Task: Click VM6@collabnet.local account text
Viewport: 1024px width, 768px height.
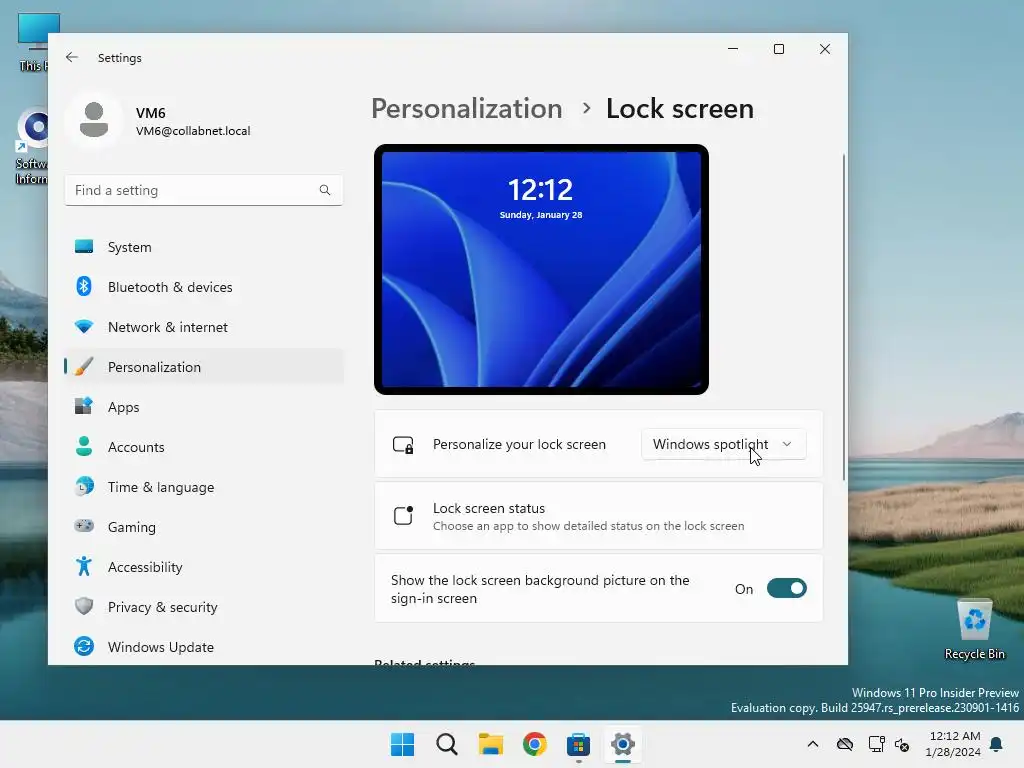Action: (193, 131)
